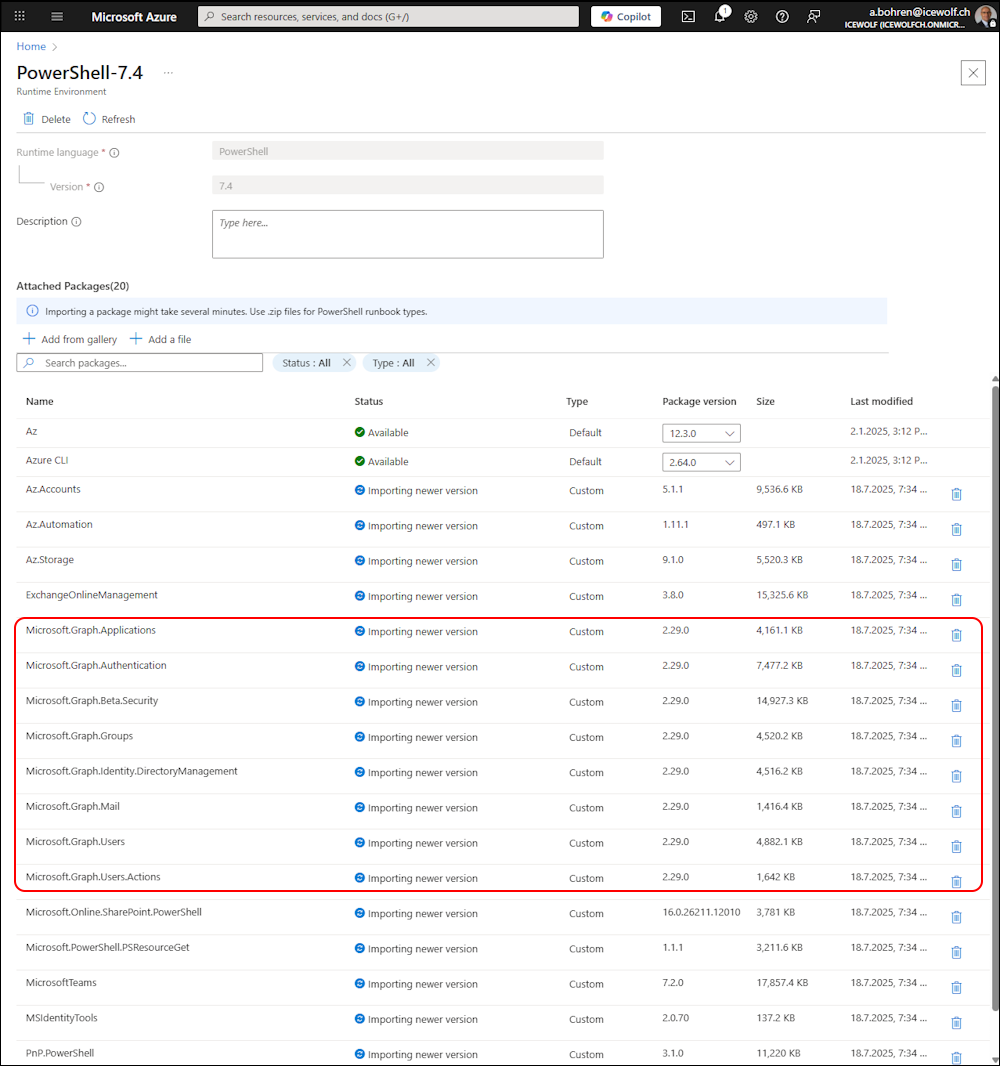Image resolution: width=1000 pixels, height=1066 pixels.
Task: Open the feedback icon in top bar
Action: coord(813,16)
